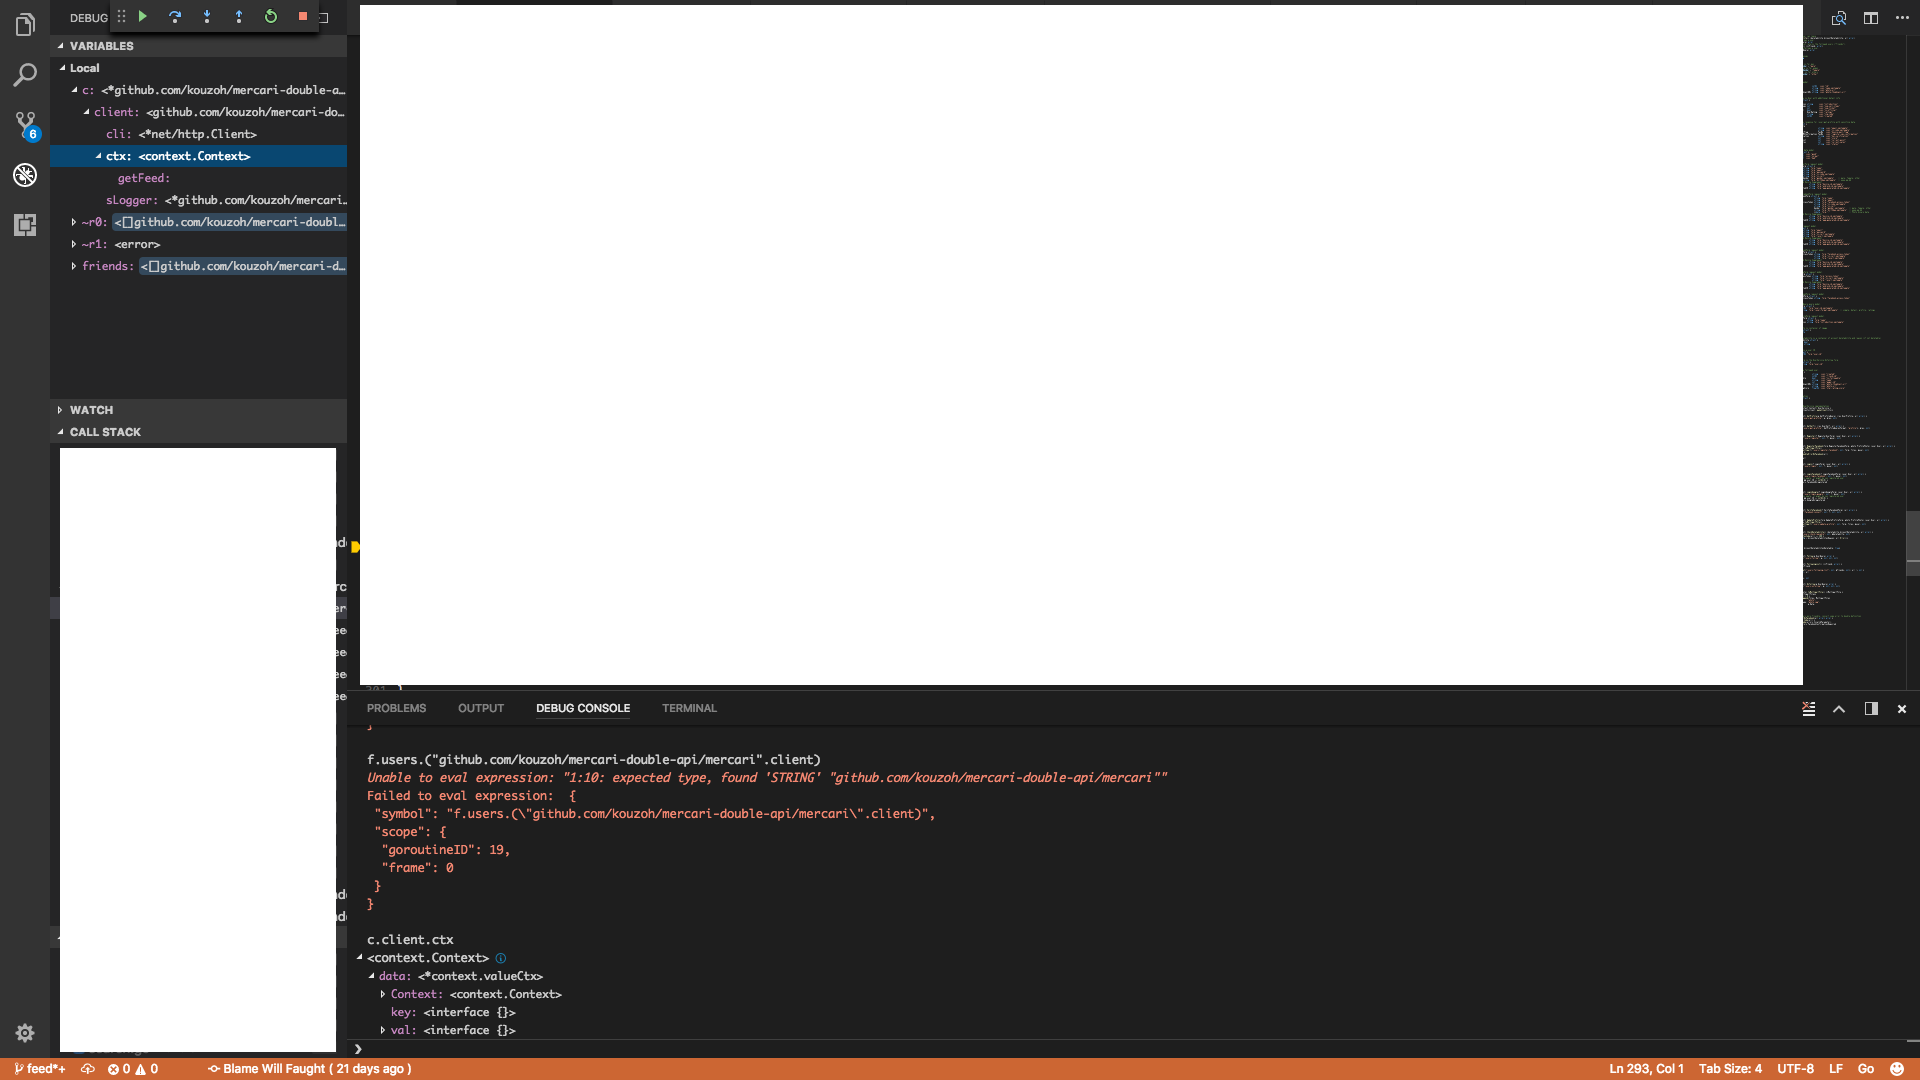Expand the Context entry in Debug Console
The width and height of the screenshot is (1920, 1080).
click(384, 994)
